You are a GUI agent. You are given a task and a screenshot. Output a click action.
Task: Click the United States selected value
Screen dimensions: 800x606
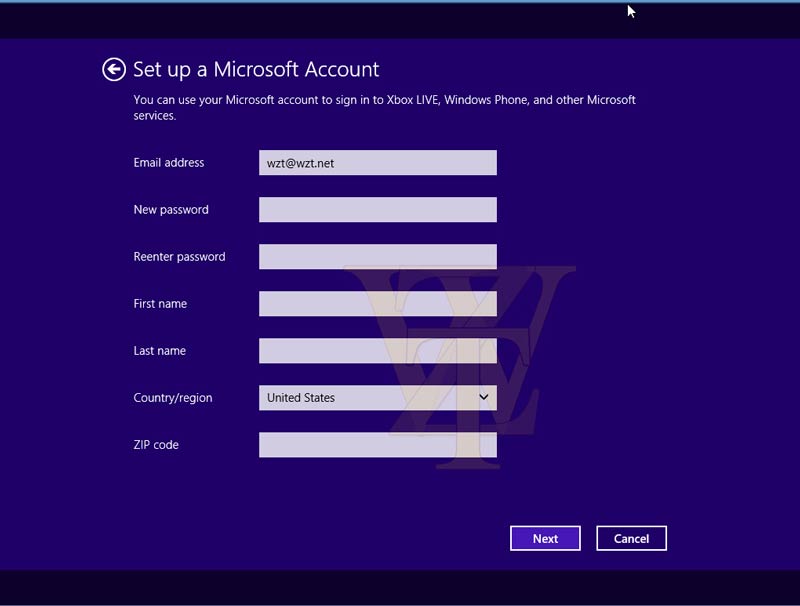pyautogui.click(x=301, y=398)
